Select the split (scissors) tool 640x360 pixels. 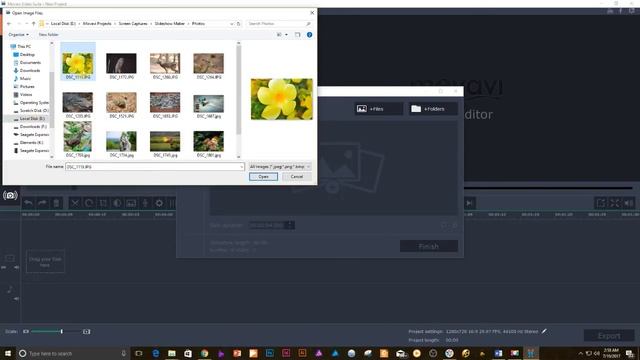pyautogui.click(x=75, y=203)
